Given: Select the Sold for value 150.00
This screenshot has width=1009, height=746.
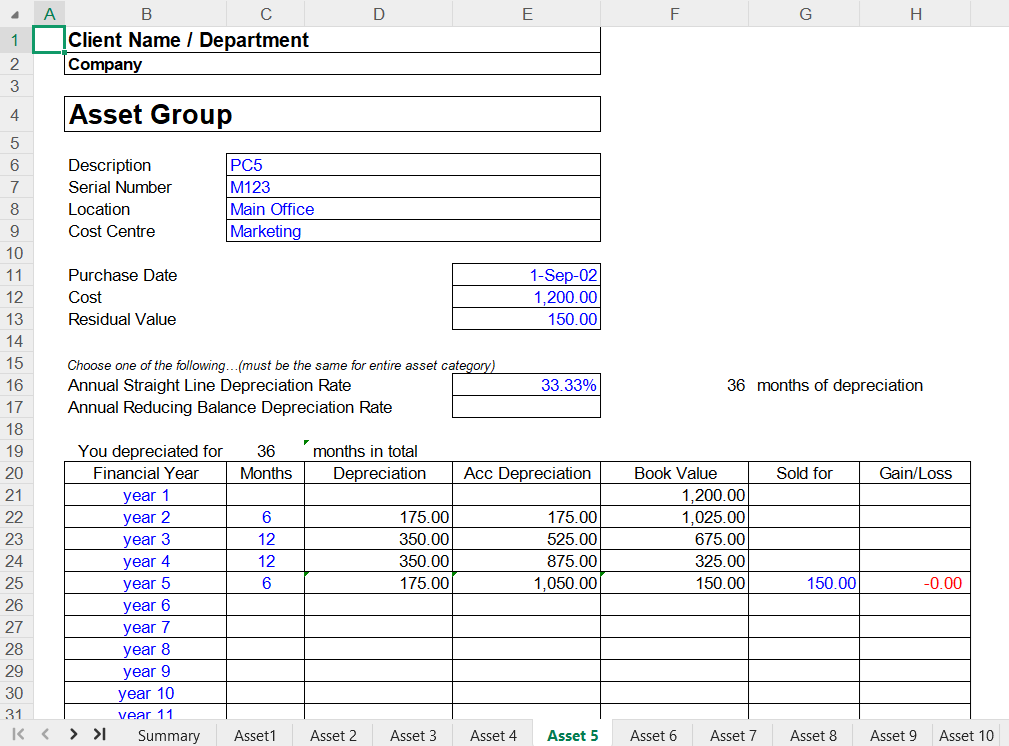Looking at the screenshot, I should pos(804,583).
